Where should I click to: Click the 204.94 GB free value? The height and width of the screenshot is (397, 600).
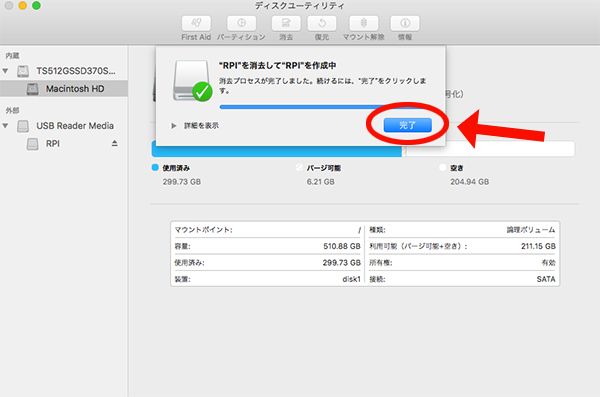[x=470, y=182]
